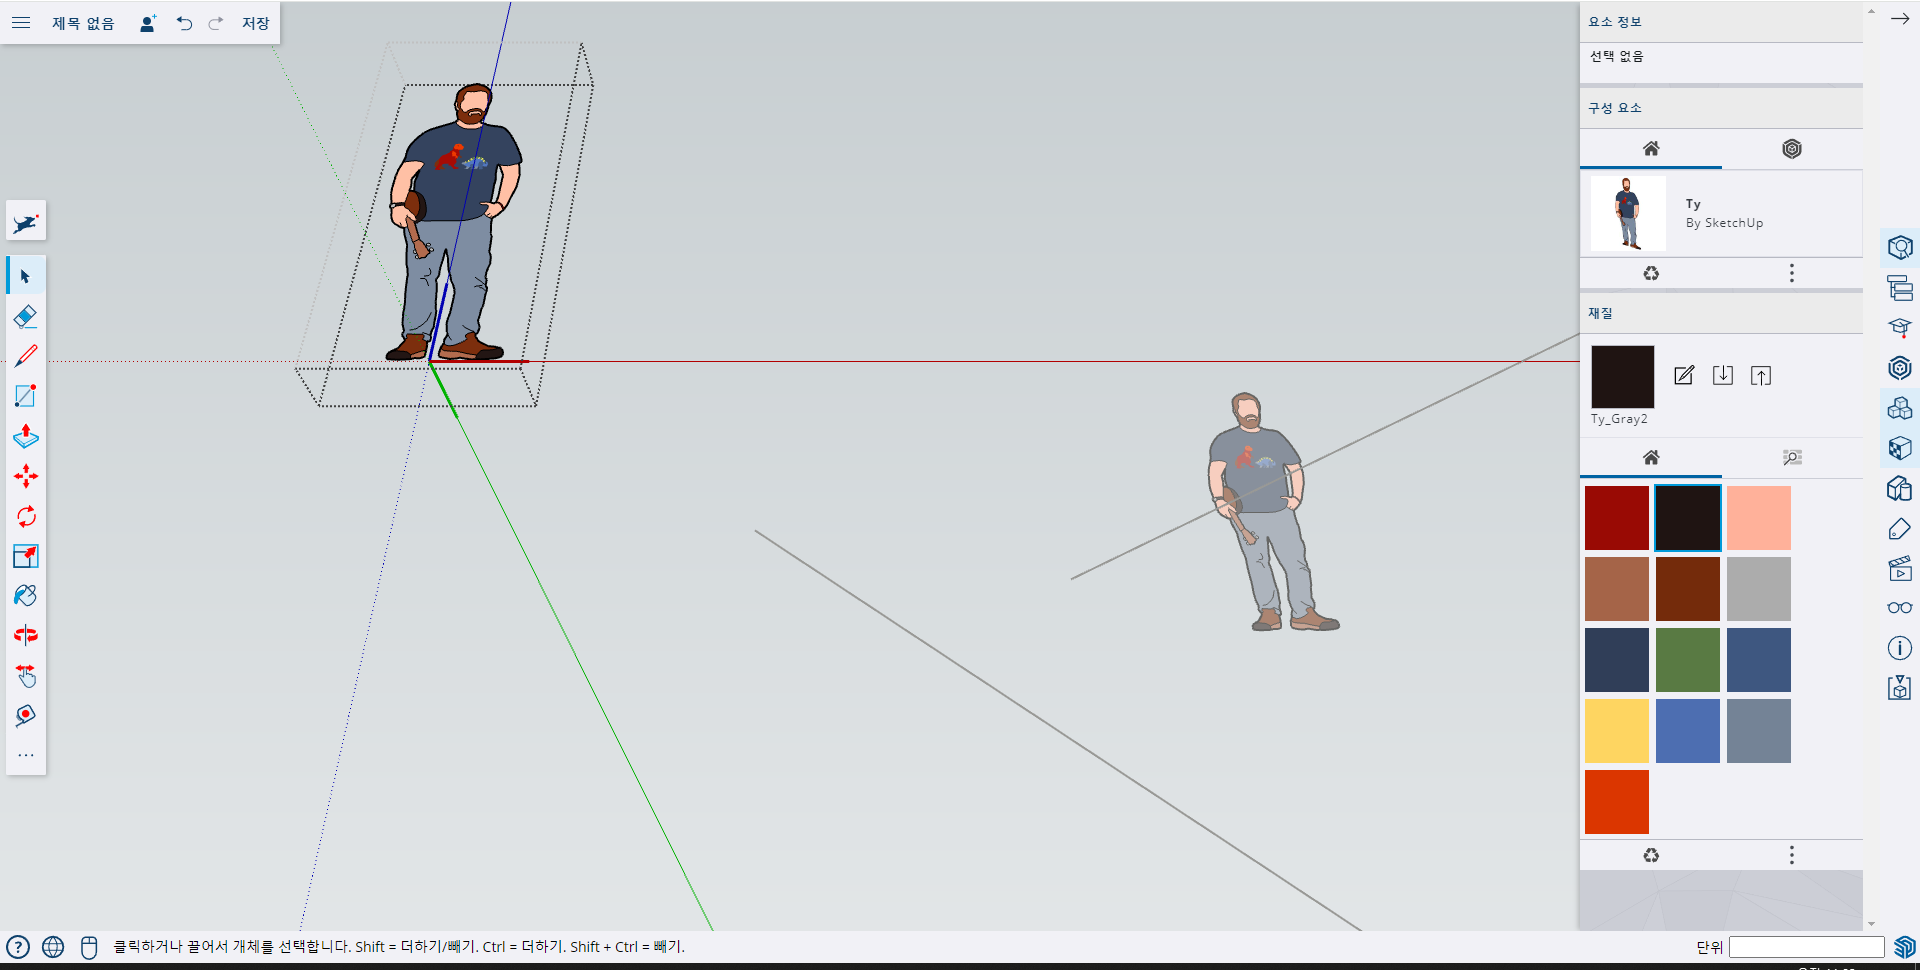Select the Pan hand tool
1920x970 pixels.
click(x=26, y=676)
